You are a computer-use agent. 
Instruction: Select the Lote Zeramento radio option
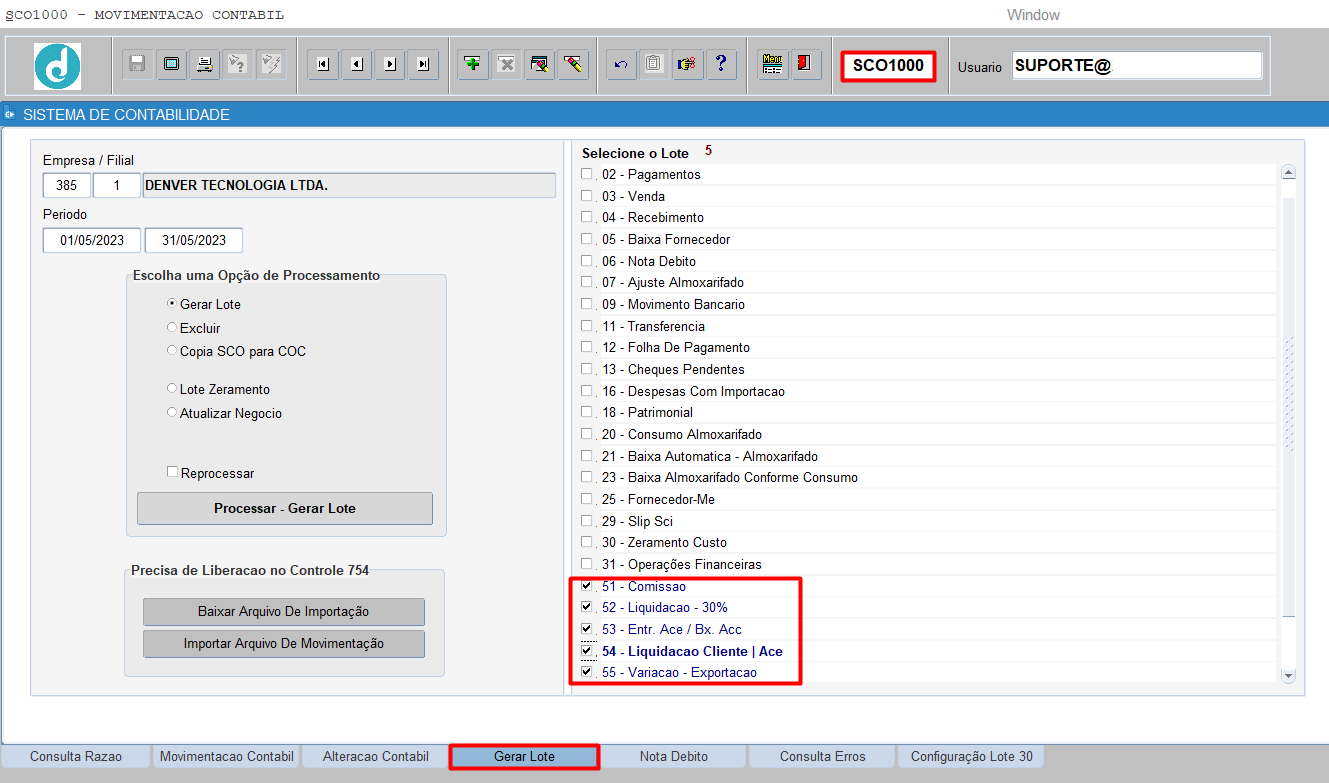tap(172, 389)
